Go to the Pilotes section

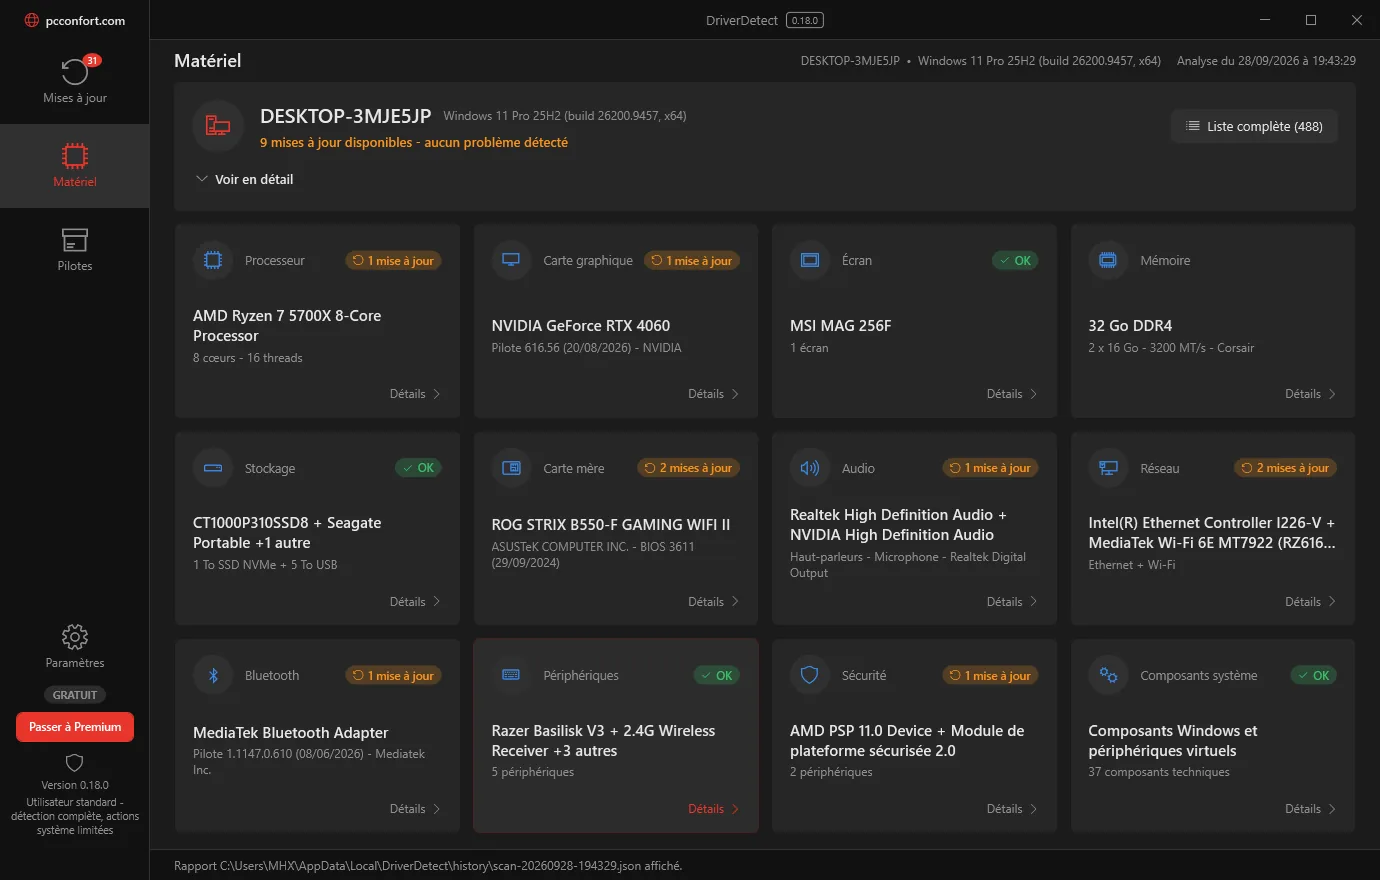75,250
